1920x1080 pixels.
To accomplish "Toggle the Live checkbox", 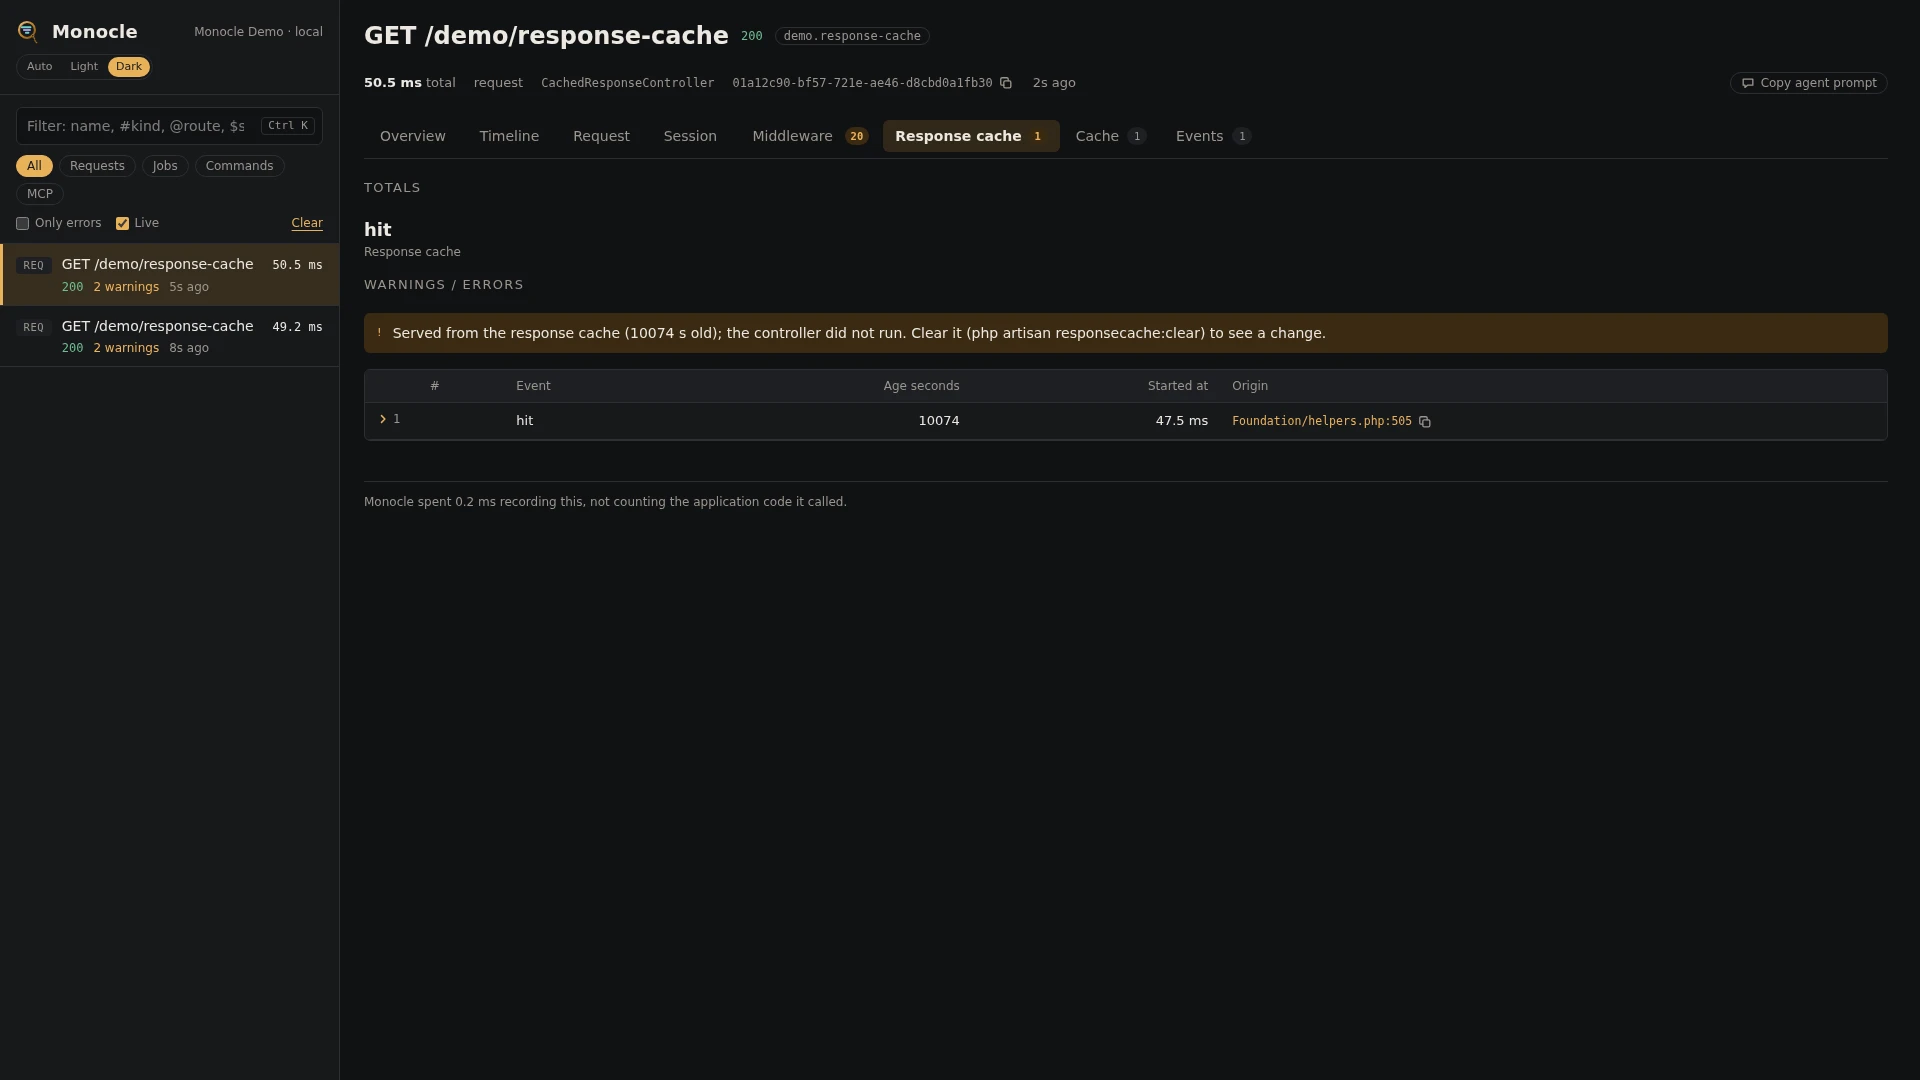I will [122, 224].
